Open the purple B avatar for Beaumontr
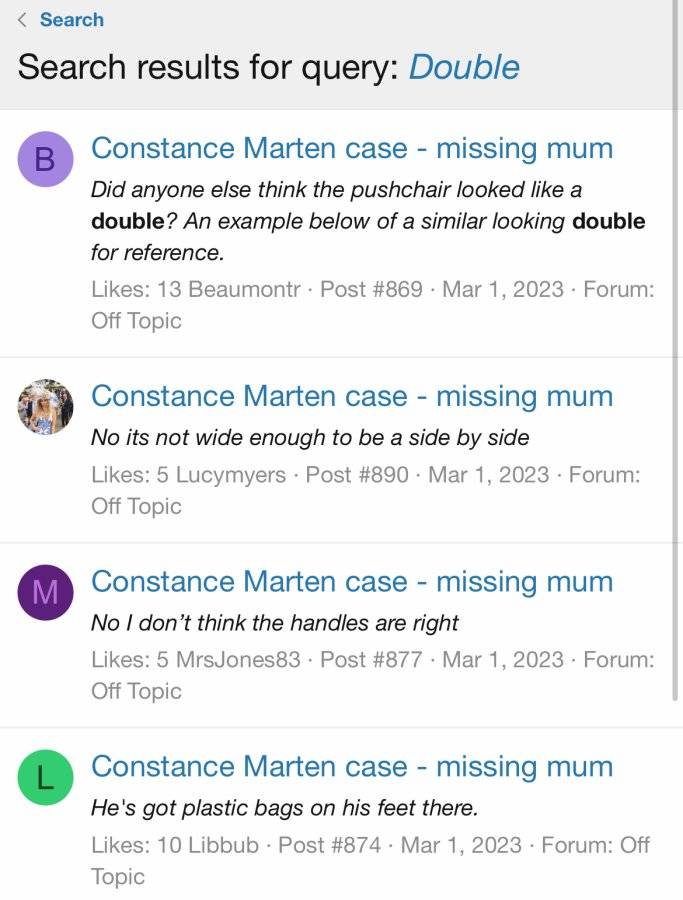The image size is (683, 900). [x=45, y=160]
